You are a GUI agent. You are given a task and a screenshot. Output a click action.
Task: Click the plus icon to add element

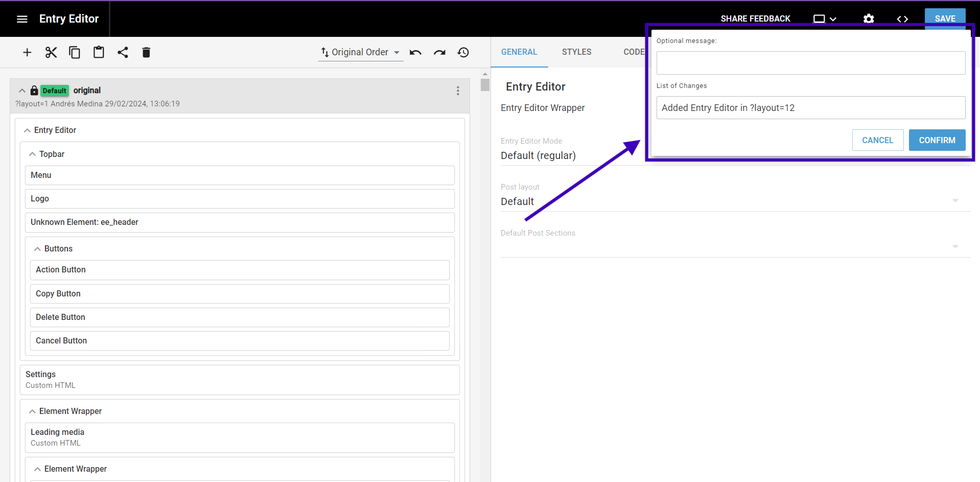click(x=27, y=52)
